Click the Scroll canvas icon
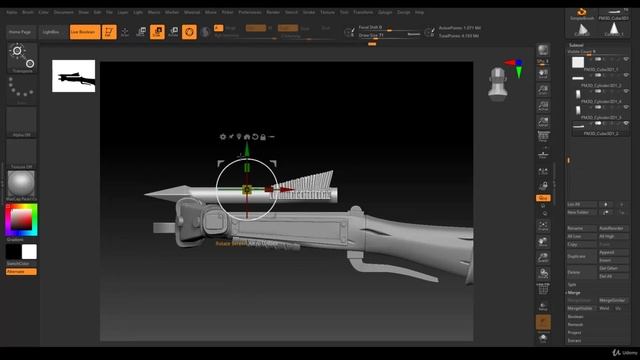 click(x=543, y=74)
